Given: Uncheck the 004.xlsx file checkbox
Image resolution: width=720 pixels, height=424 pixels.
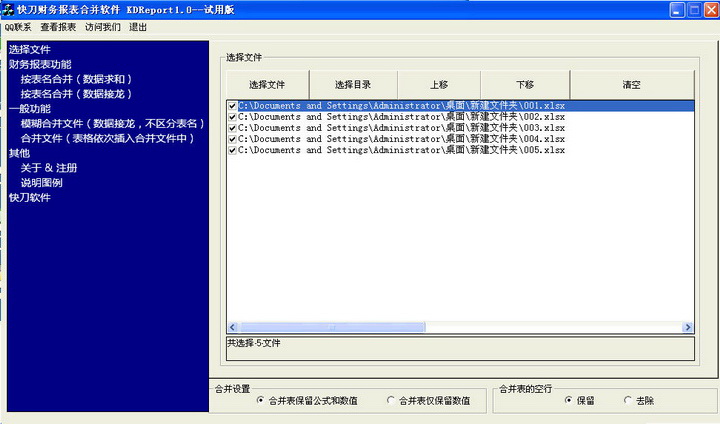Looking at the screenshot, I should [232, 139].
